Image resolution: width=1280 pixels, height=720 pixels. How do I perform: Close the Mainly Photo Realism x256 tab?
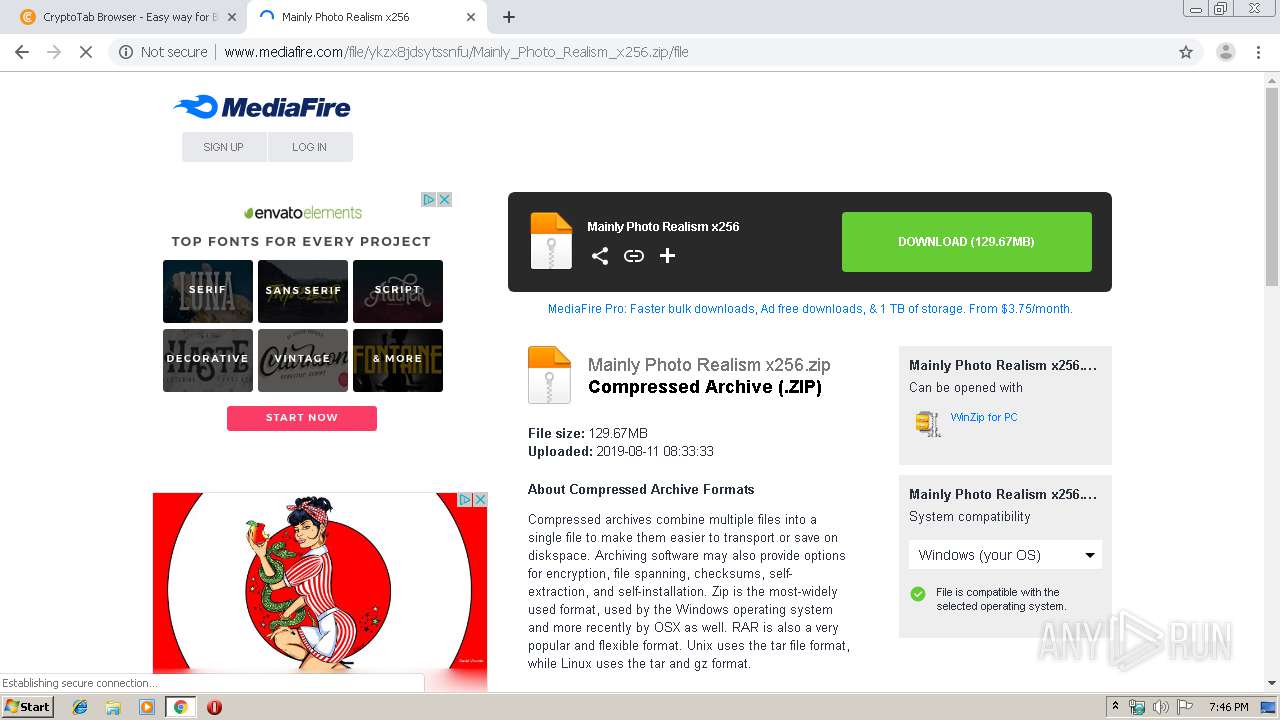[x=471, y=17]
